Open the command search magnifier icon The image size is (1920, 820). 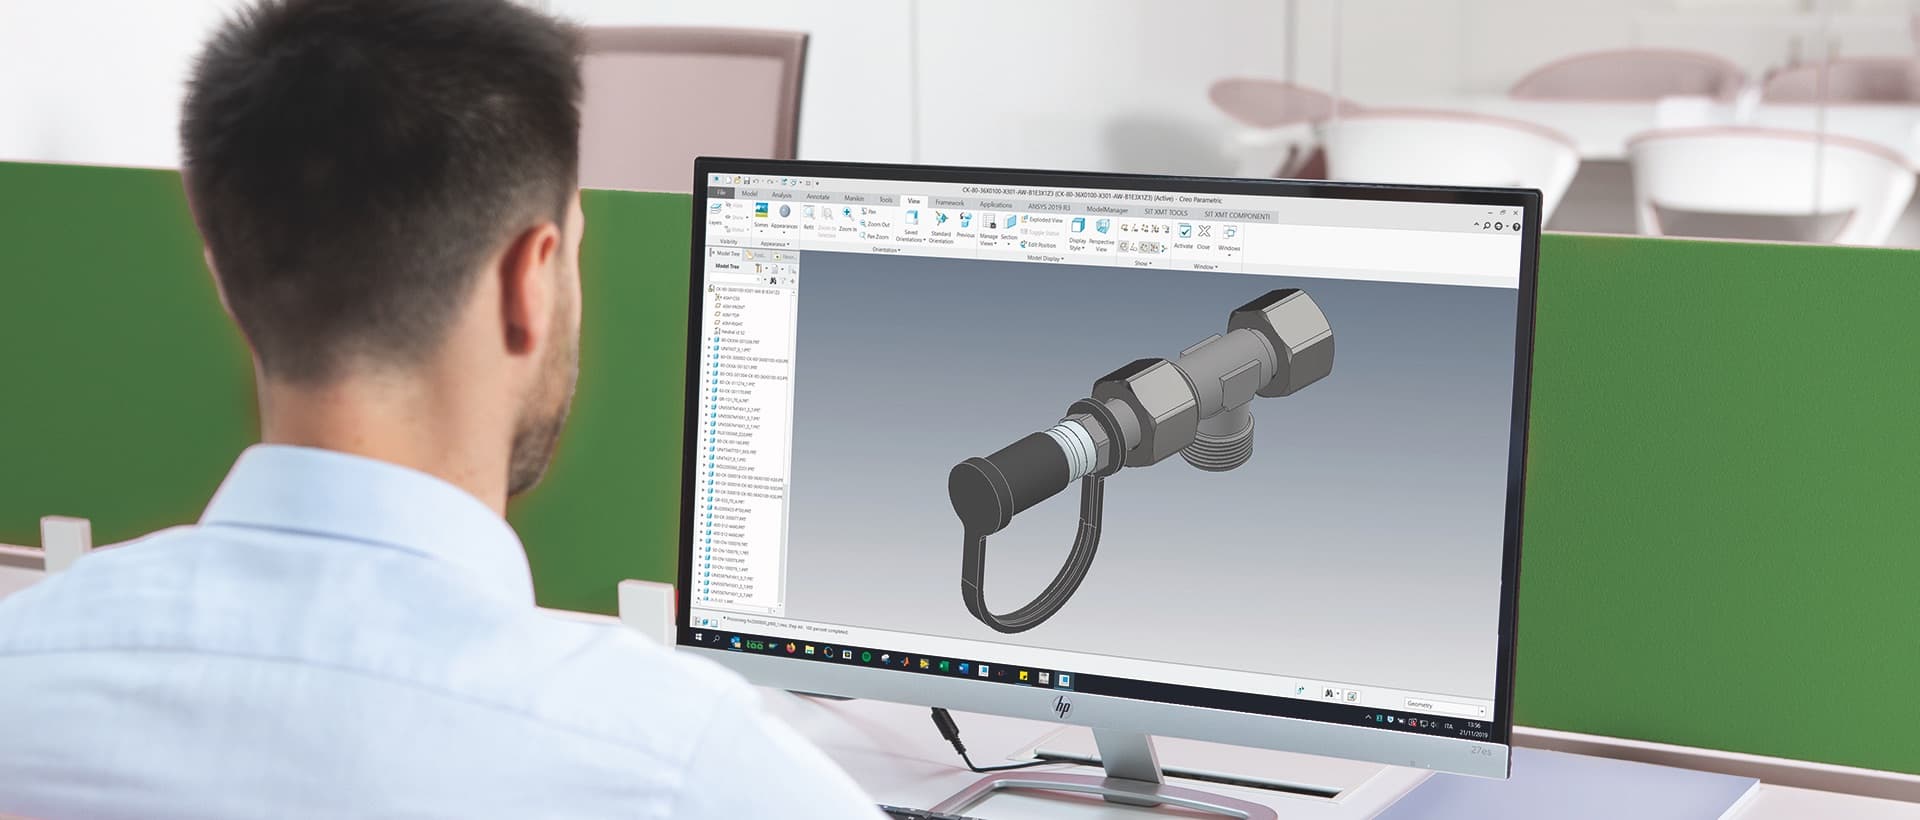tap(1487, 226)
